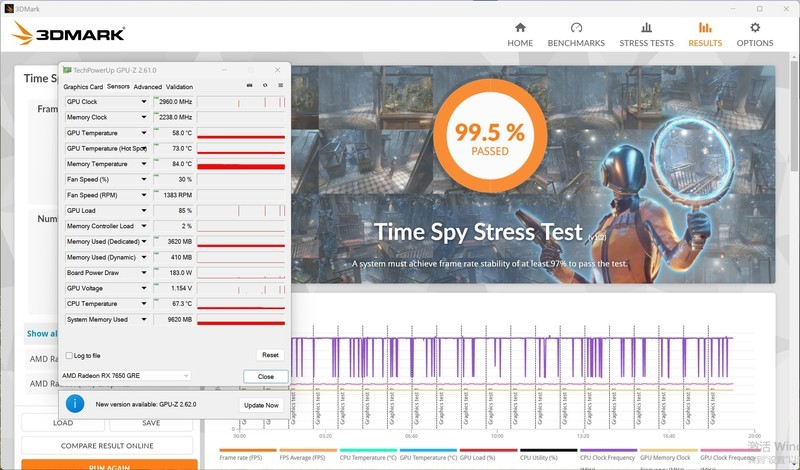Click Compare Result Online button

[107, 446]
